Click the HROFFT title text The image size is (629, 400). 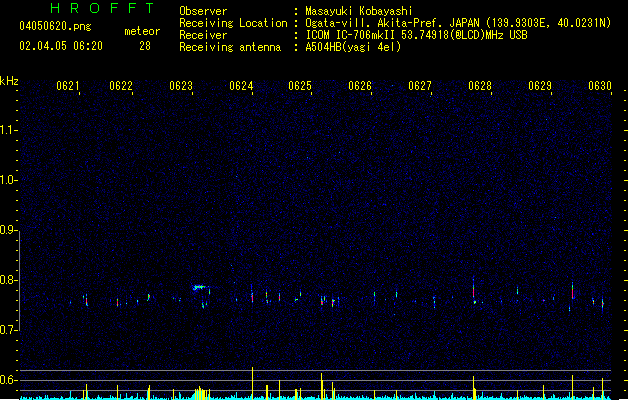click(102, 8)
